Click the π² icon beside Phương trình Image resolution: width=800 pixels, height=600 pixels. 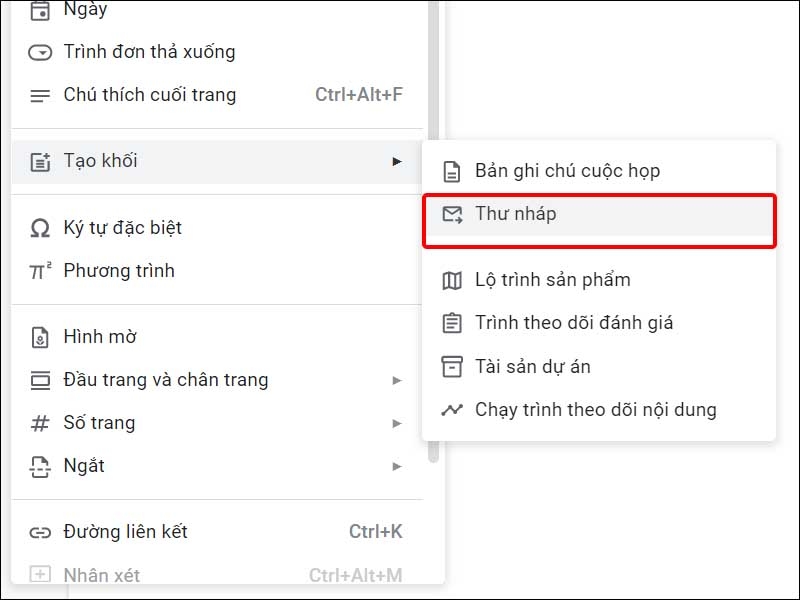click(38, 270)
